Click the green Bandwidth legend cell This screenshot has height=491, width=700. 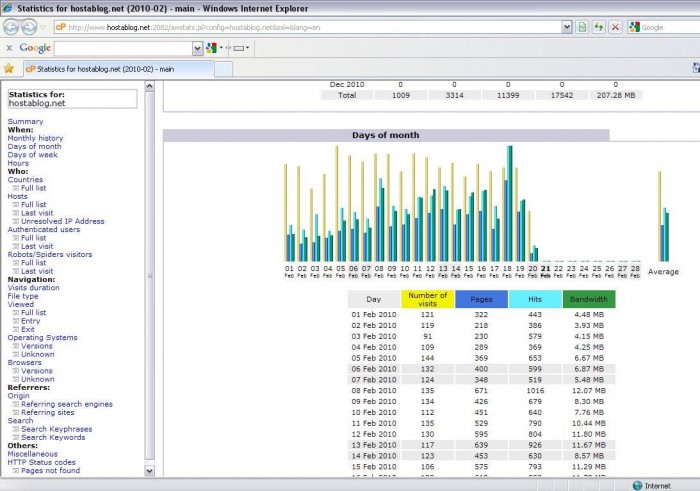[x=589, y=299]
